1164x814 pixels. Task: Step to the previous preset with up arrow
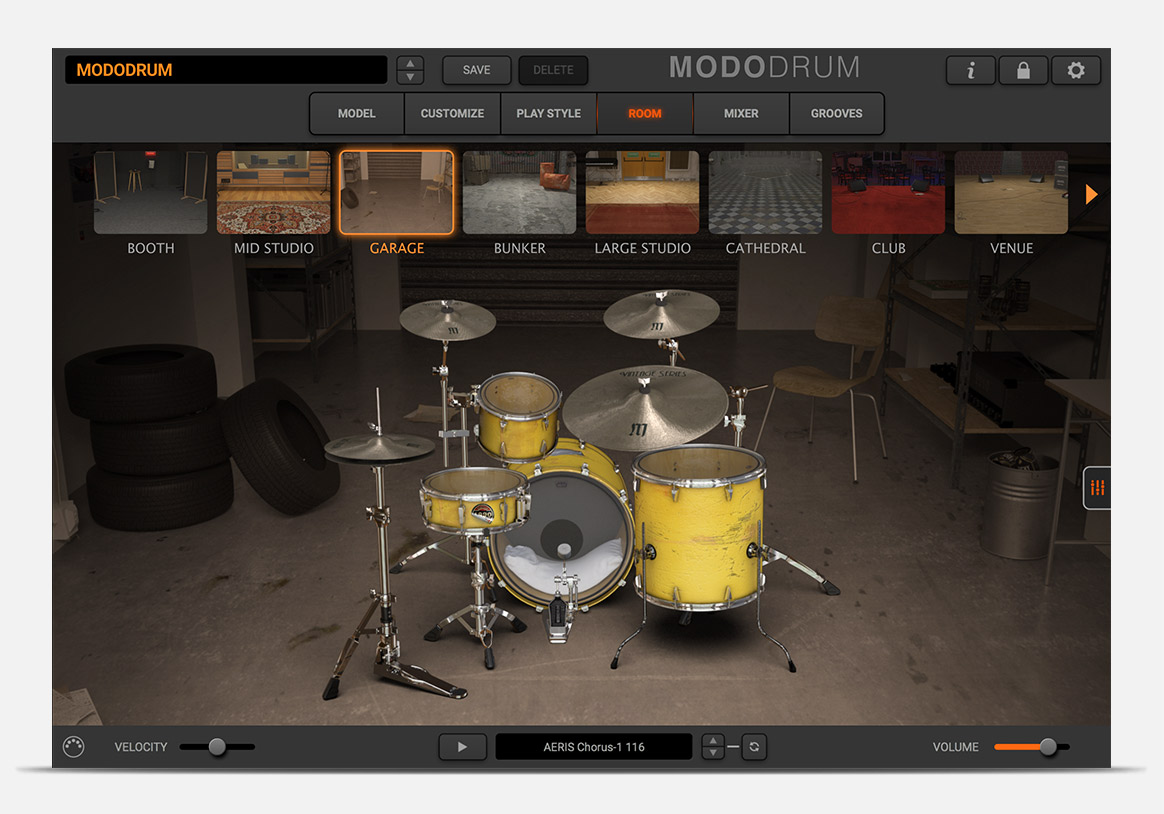pyautogui.click(x=411, y=63)
